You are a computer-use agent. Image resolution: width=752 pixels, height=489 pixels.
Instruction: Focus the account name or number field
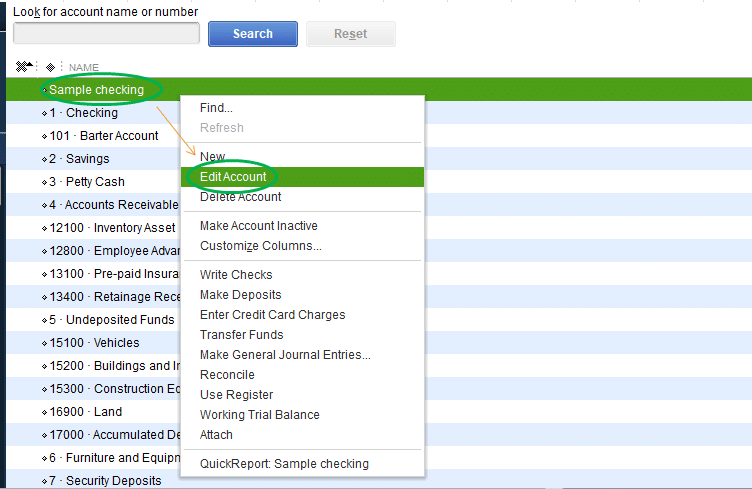(106, 33)
